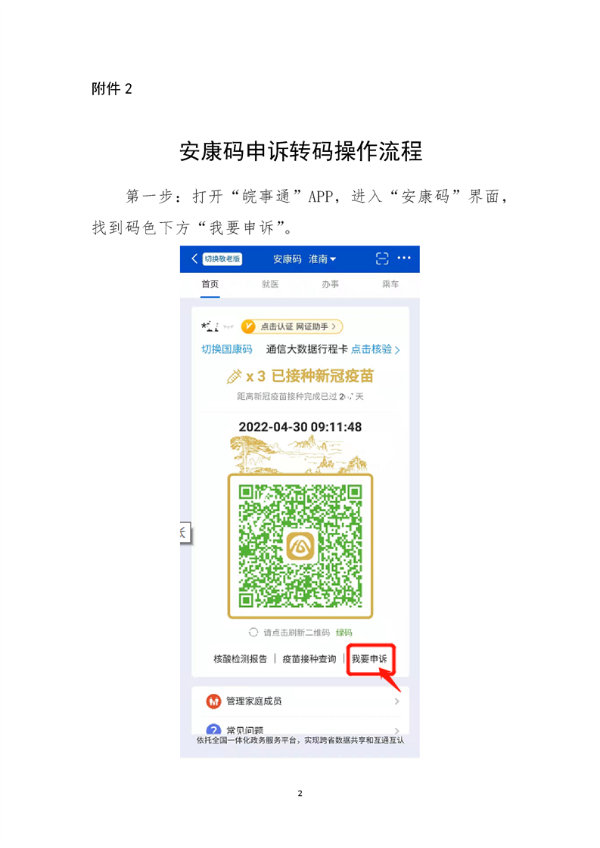This screenshot has width=600, height=848.
Task: Open the scan icon in the header
Action: click(x=382, y=259)
